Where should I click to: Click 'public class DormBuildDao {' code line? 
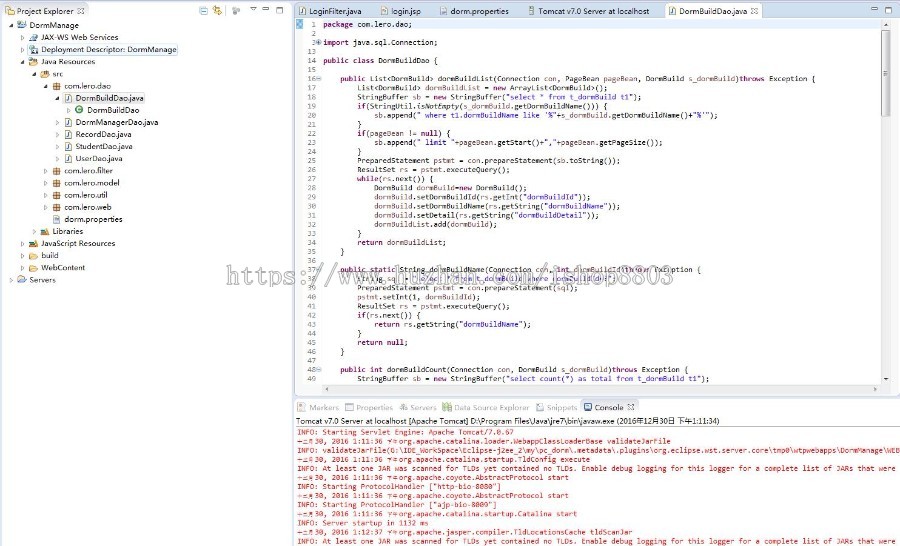(380, 60)
